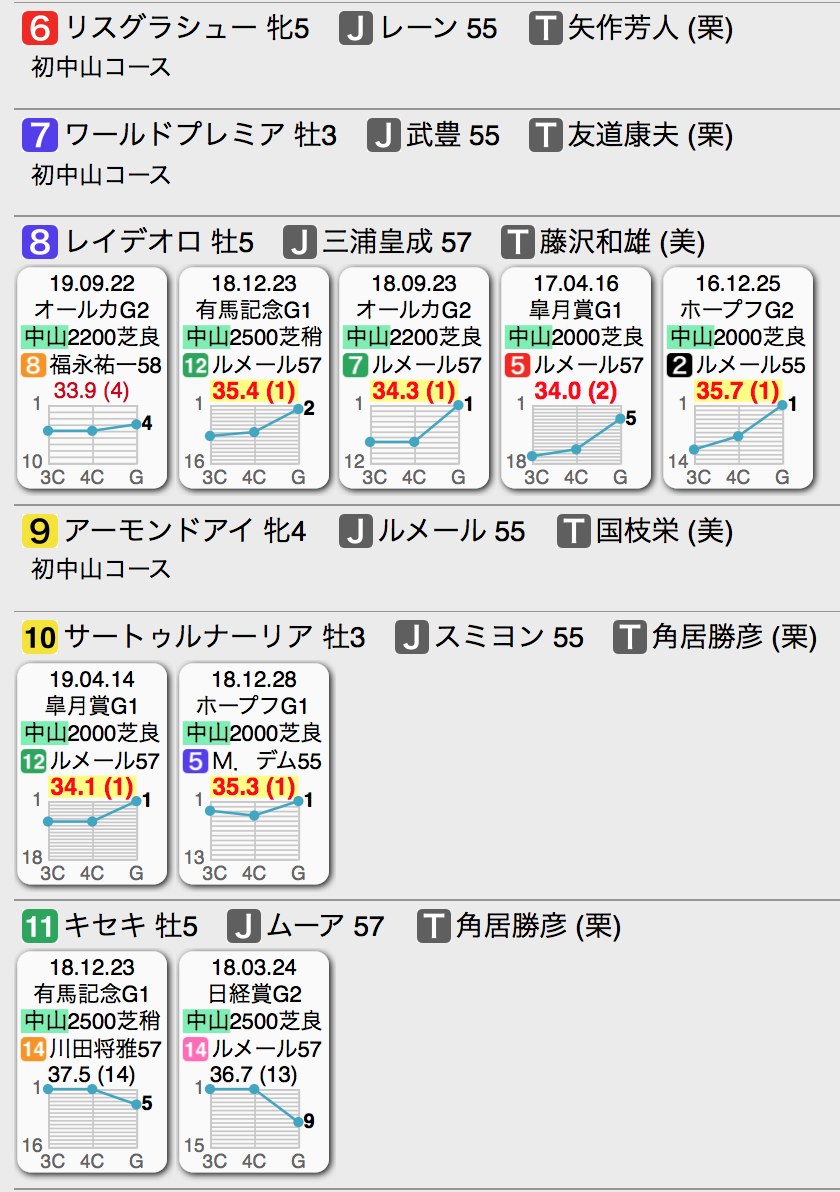Select jockey ムーア 57
This screenshot has height=1192, width=840.
[x=325, y=926]
